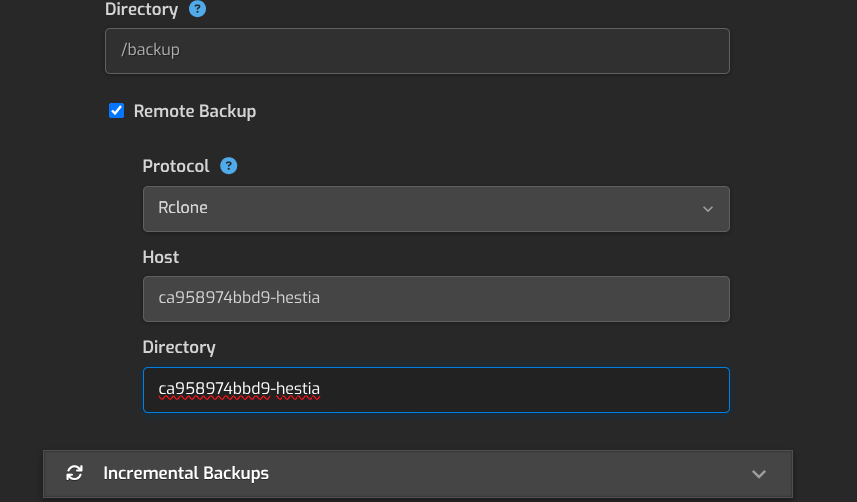Click the word Rclone in Protocol selector
This screenshot has height=502, width=857.
[x=183, y=208]
